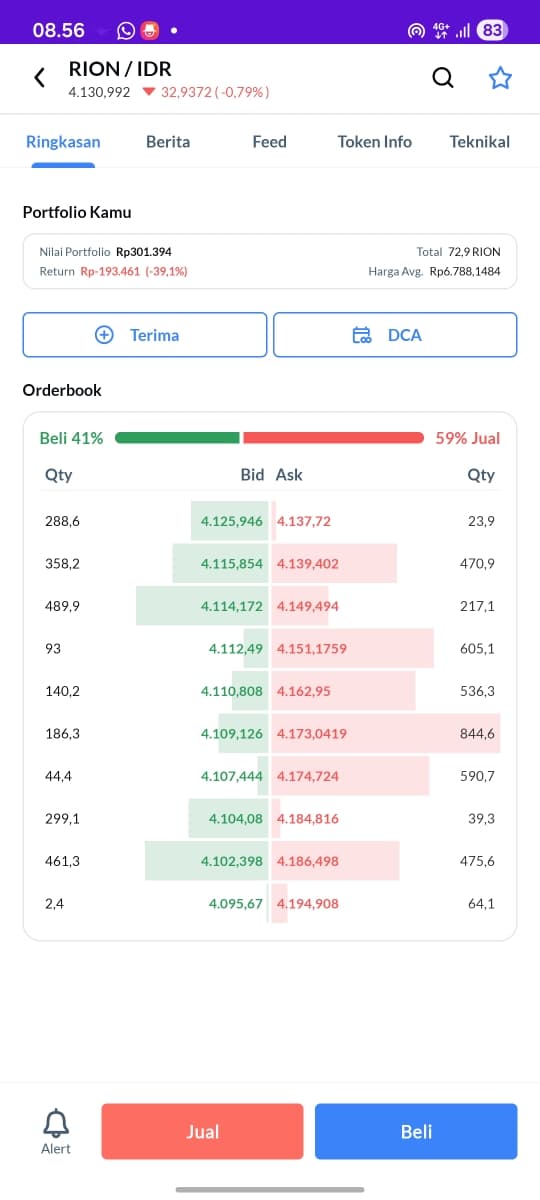Open the Berita tab
The image size is (540, 1200).
(168, 142)
